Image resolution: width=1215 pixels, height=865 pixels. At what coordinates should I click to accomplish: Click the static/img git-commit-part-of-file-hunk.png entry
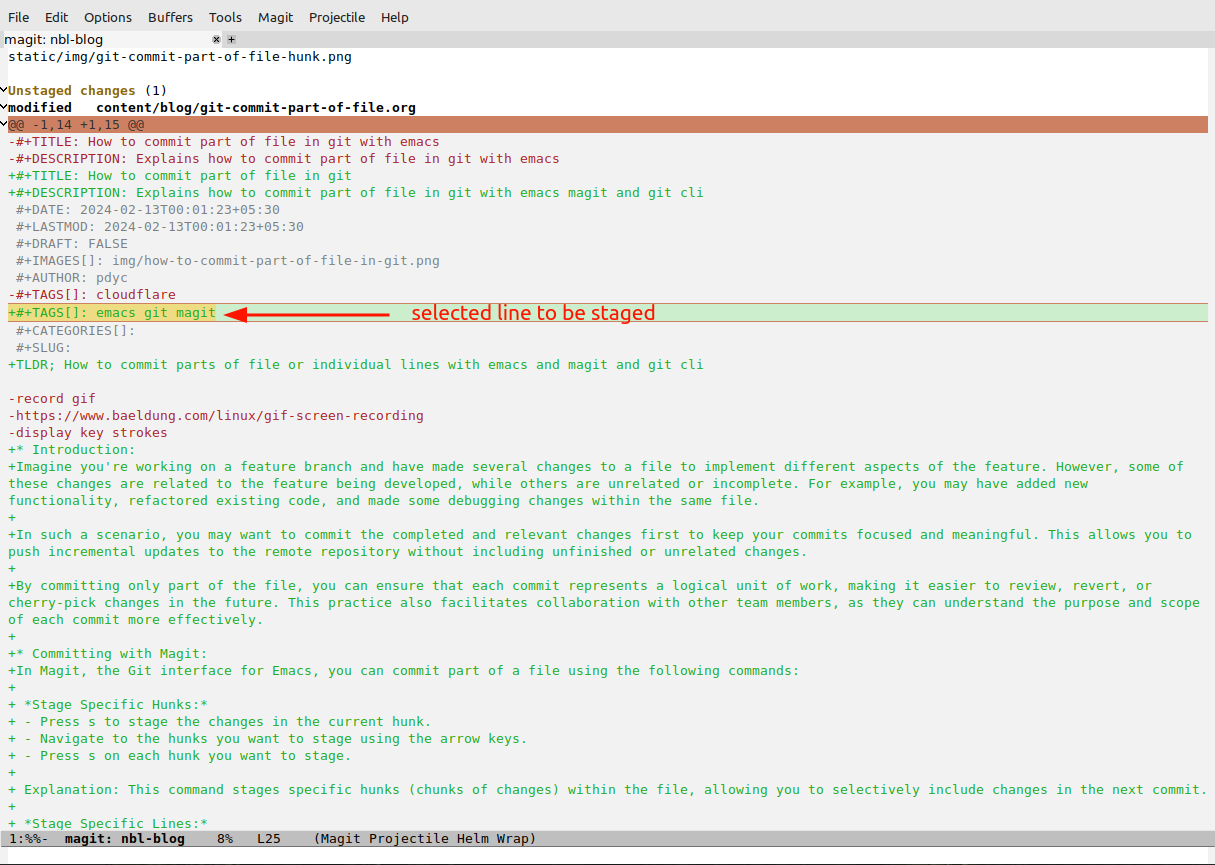[x=180, y=57]
